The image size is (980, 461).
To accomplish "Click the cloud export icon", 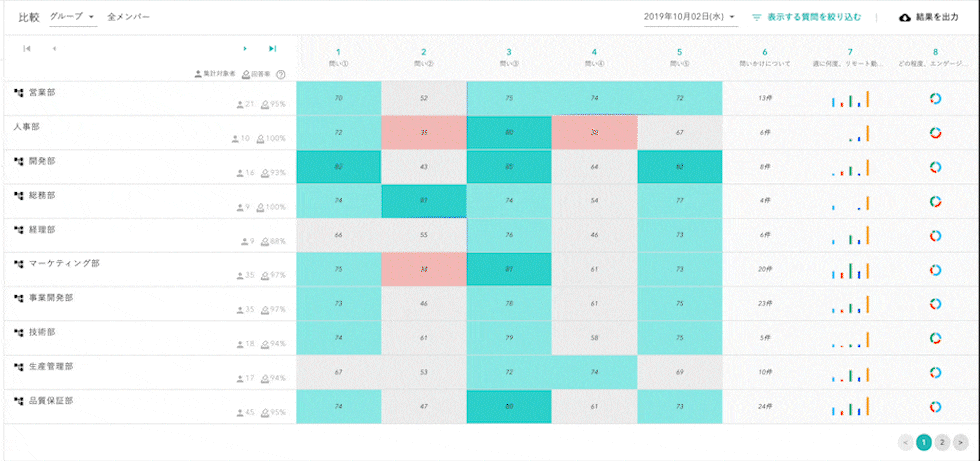I will 905,17.
